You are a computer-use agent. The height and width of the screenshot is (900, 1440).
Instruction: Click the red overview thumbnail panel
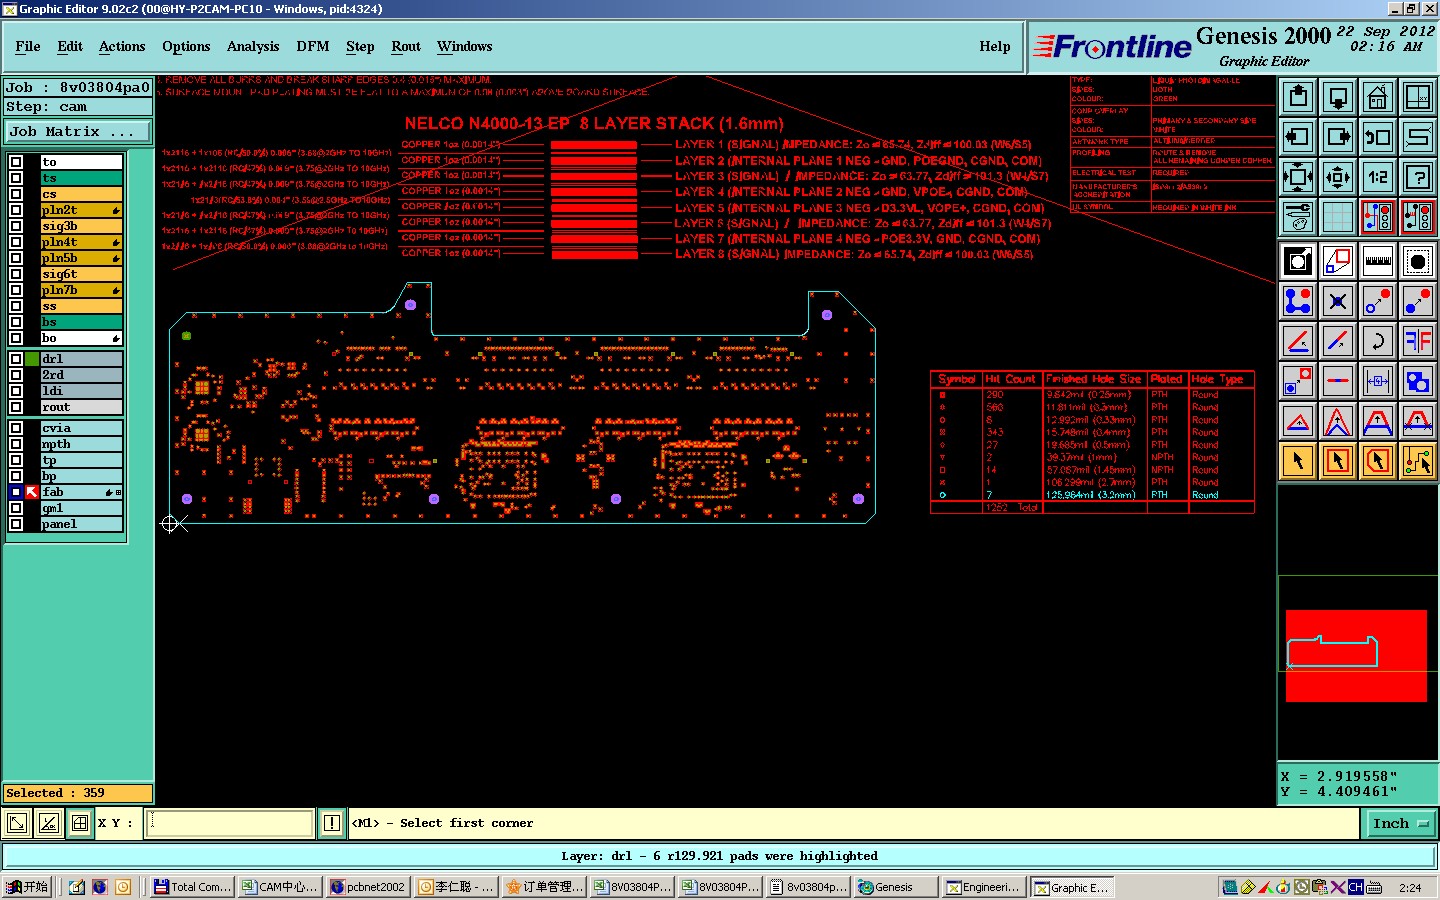click(x=1356, y=655)
